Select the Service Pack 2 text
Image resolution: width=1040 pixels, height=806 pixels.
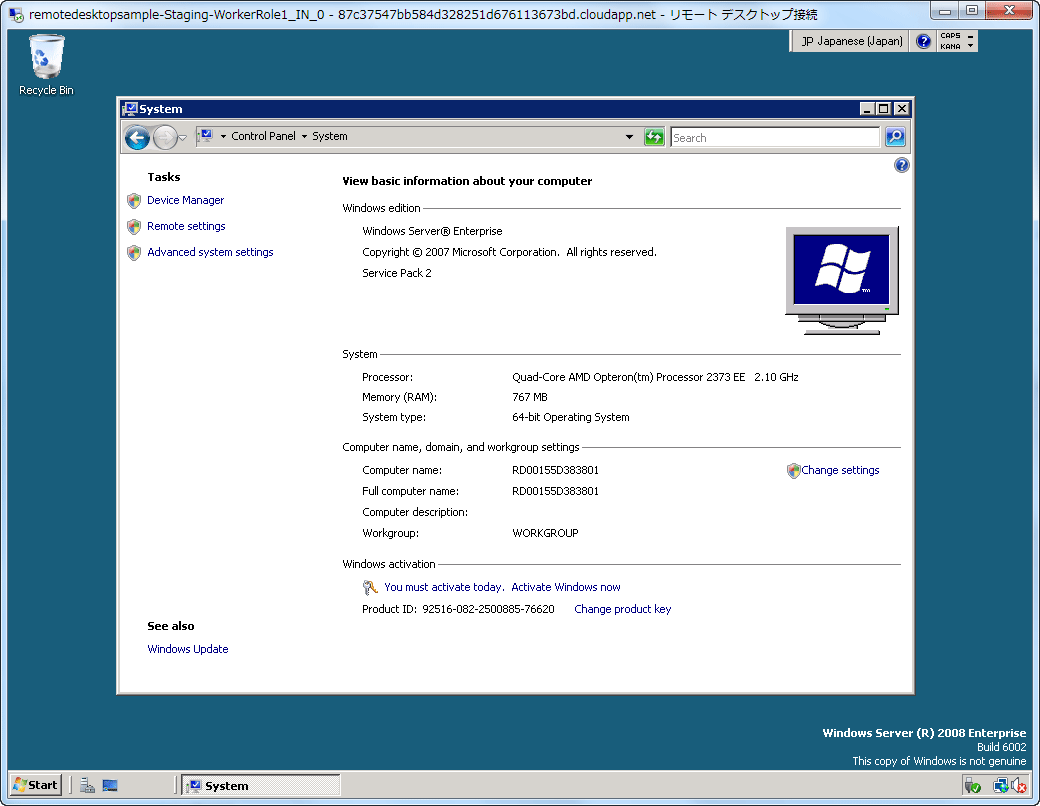(x=397, y=273)
